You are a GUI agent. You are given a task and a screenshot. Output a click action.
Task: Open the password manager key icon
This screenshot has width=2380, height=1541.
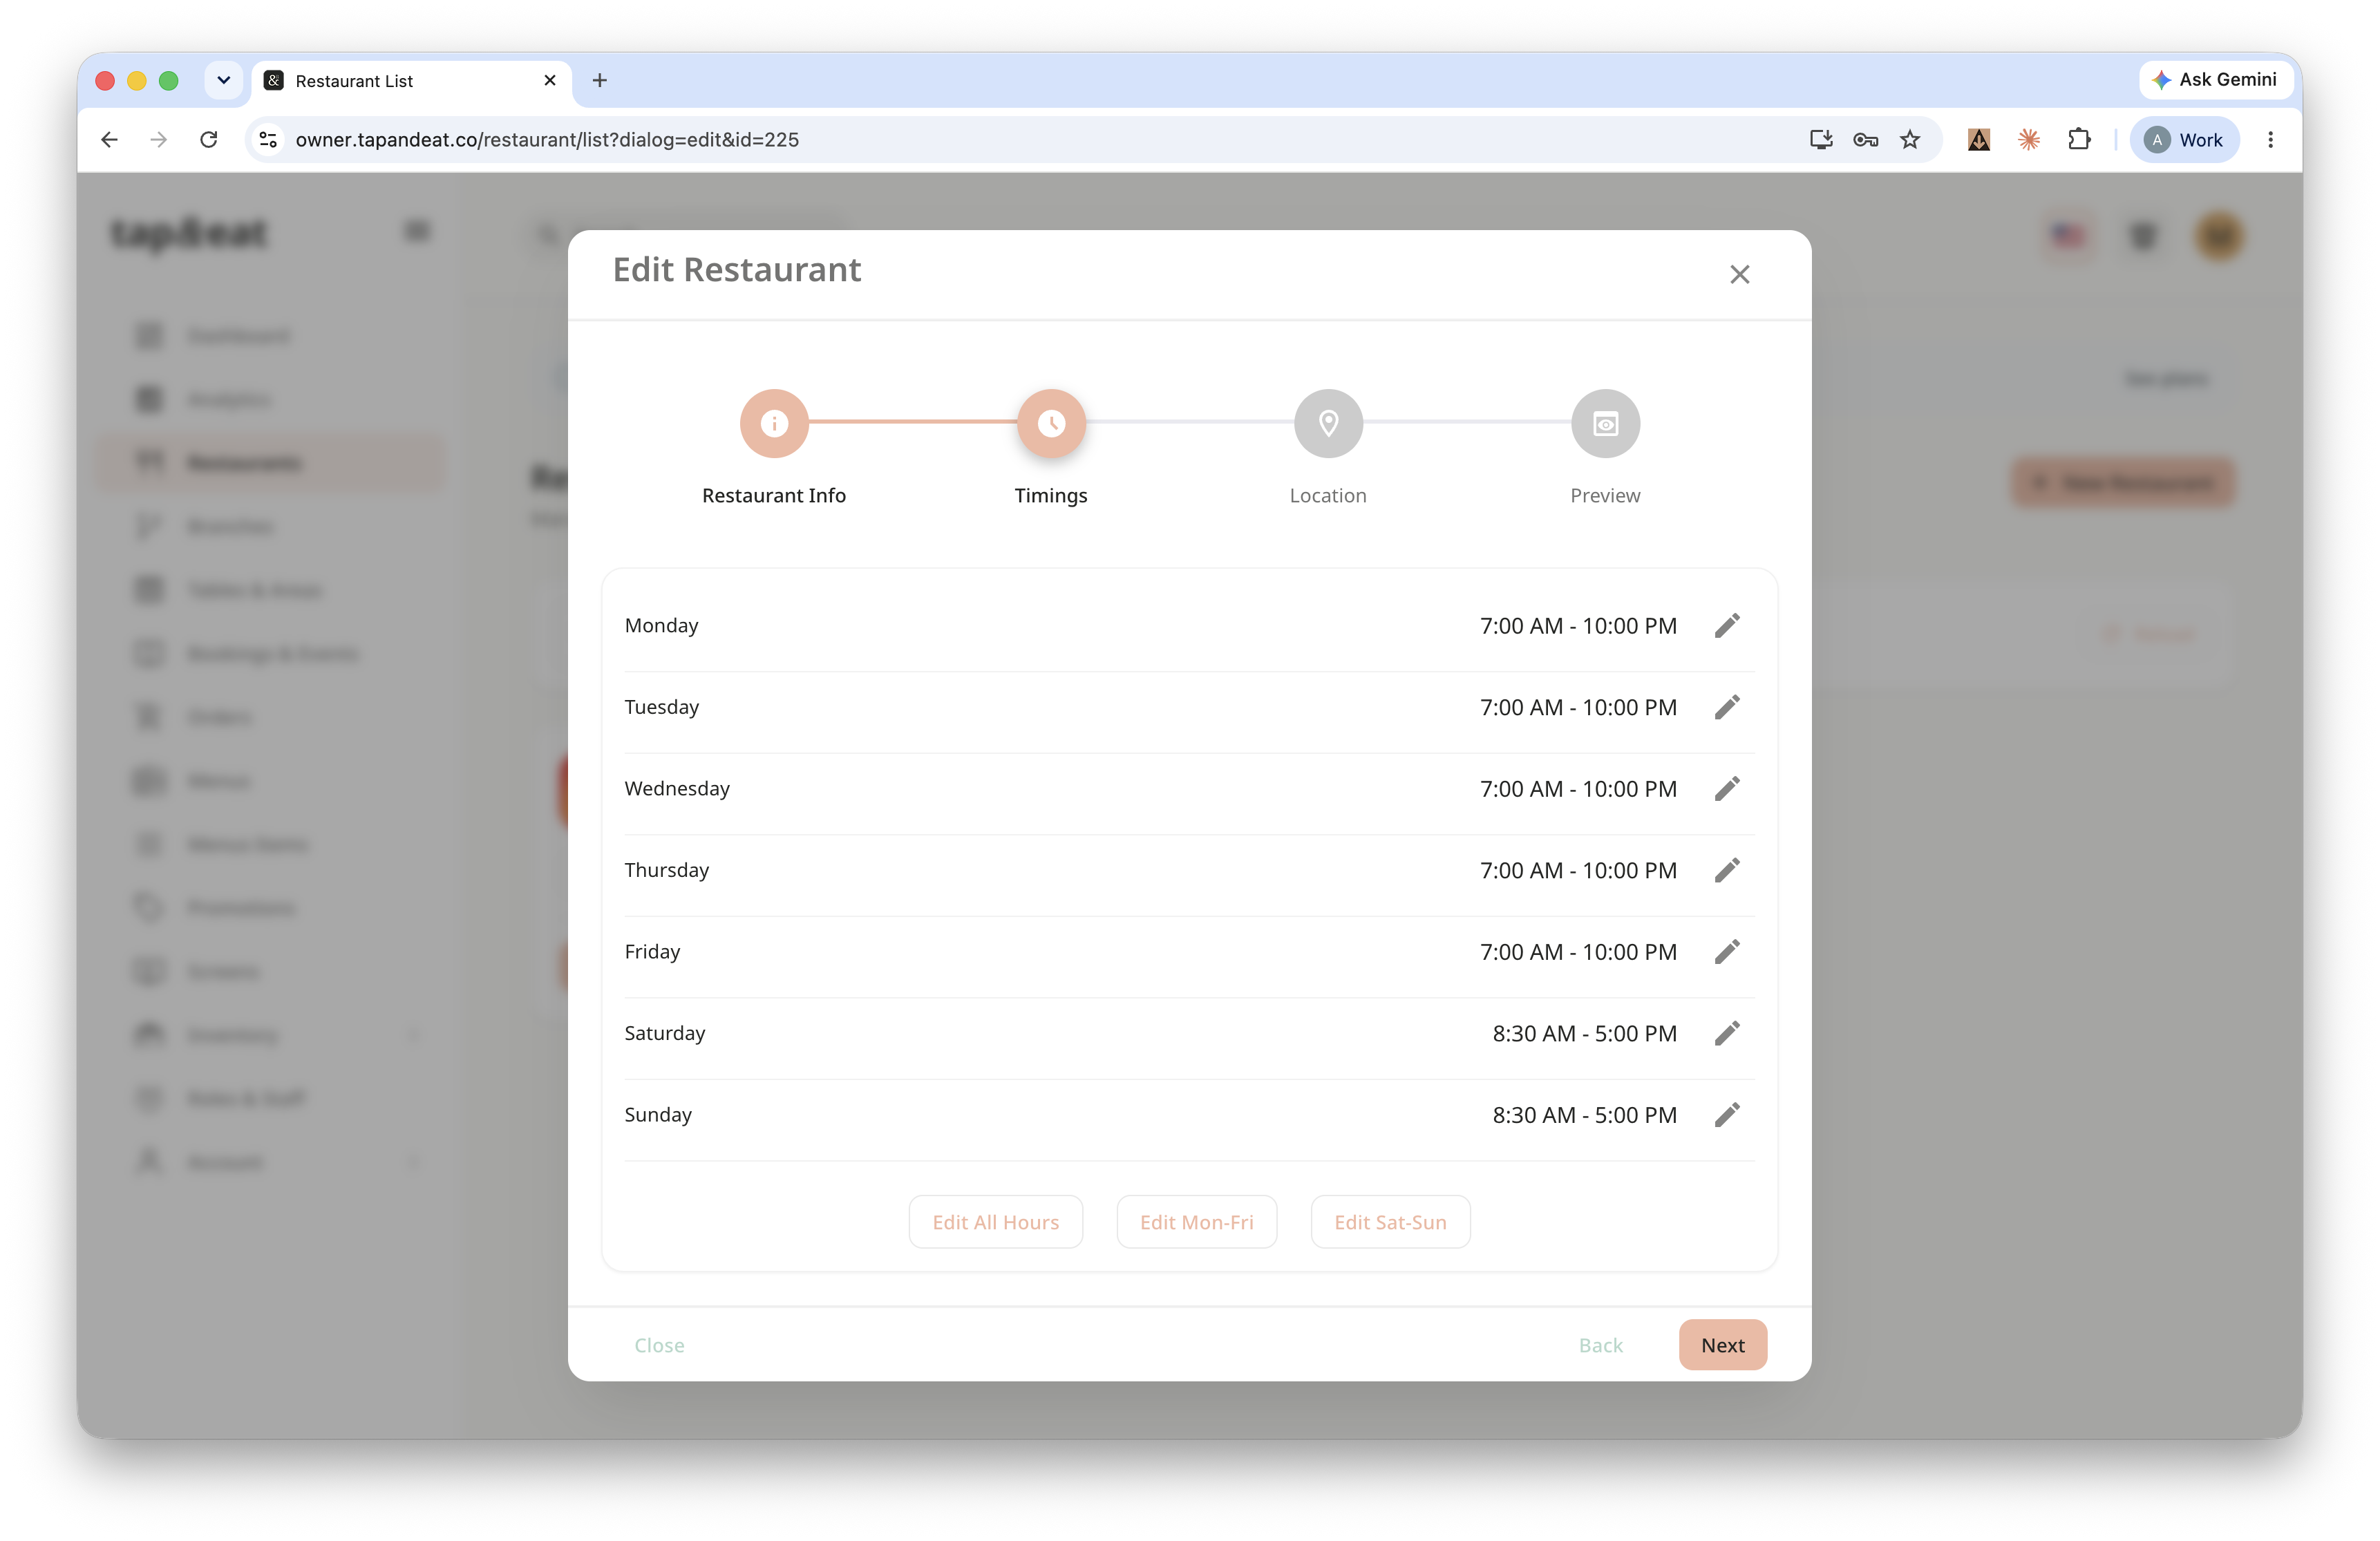pos(1865,140)
